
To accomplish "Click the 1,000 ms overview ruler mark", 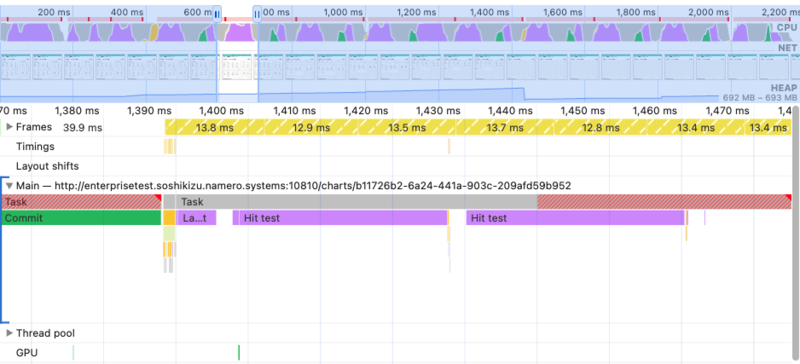I will point(342,13).
